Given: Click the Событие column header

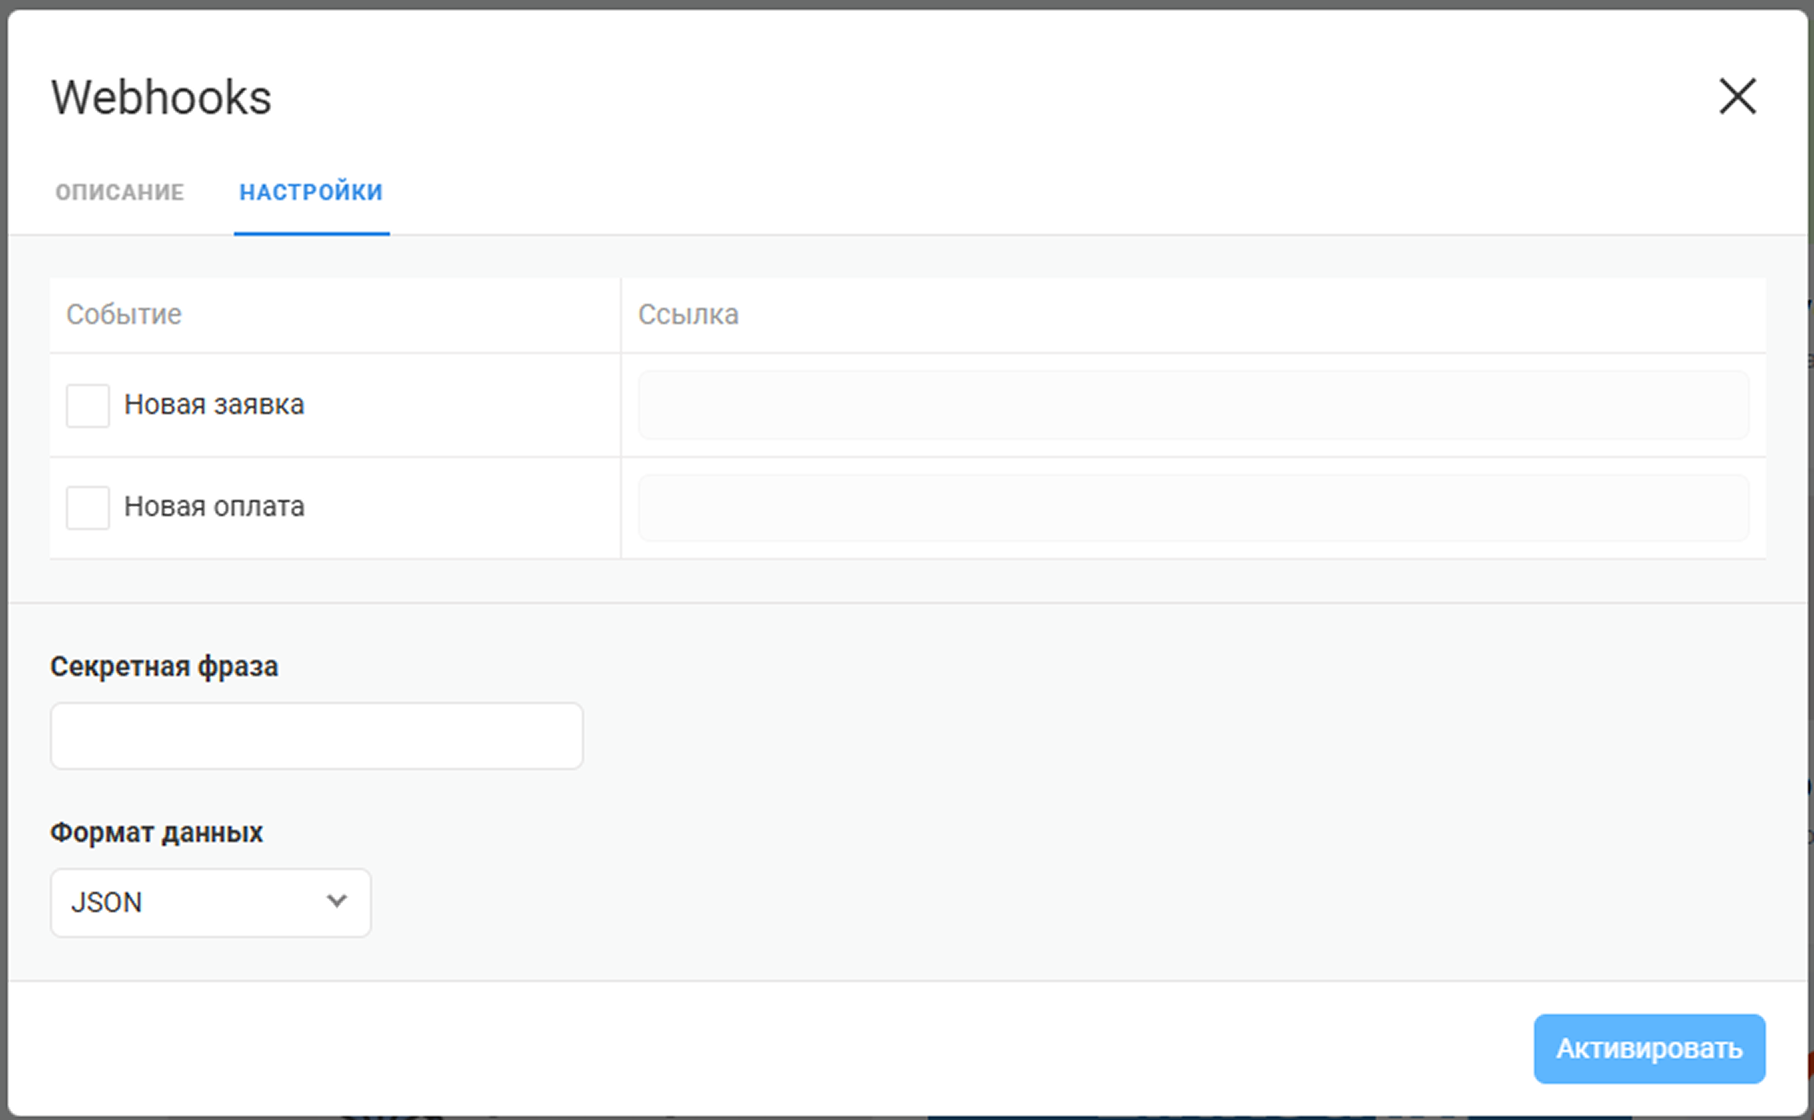Looking at the screenshot, I should (x=123, y=314).
